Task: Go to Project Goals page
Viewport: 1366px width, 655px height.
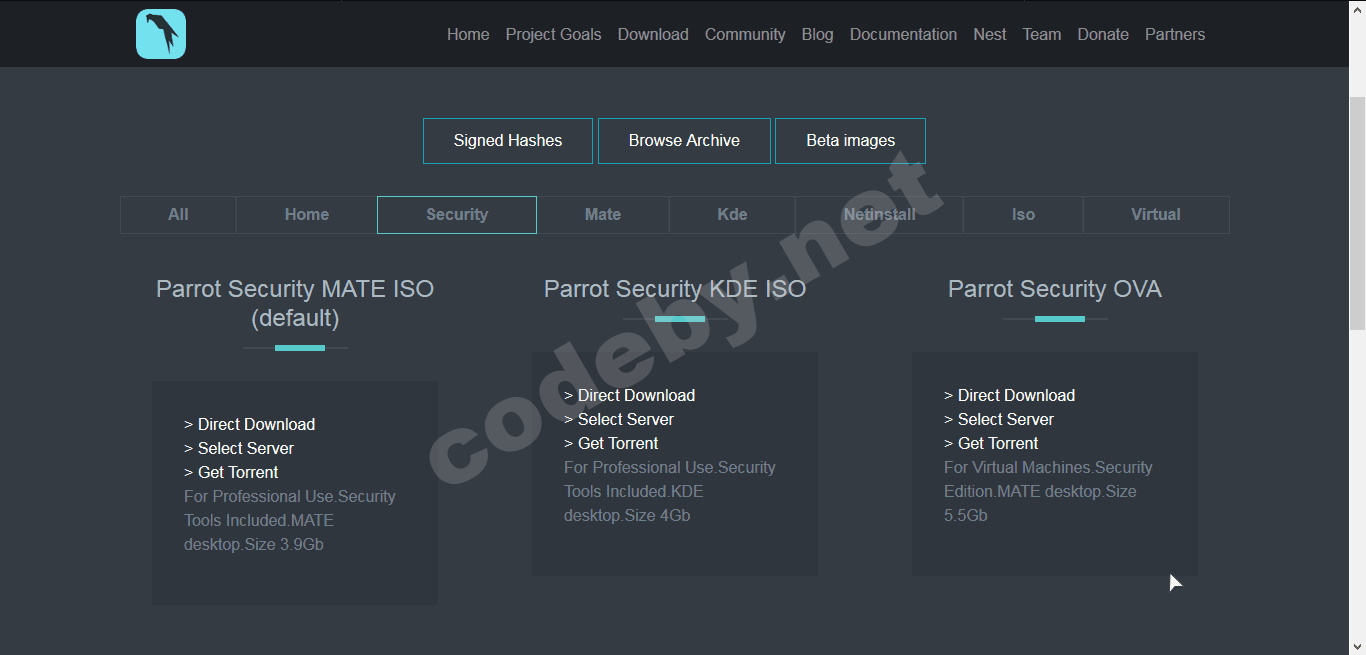Action: tap(553, 34)
